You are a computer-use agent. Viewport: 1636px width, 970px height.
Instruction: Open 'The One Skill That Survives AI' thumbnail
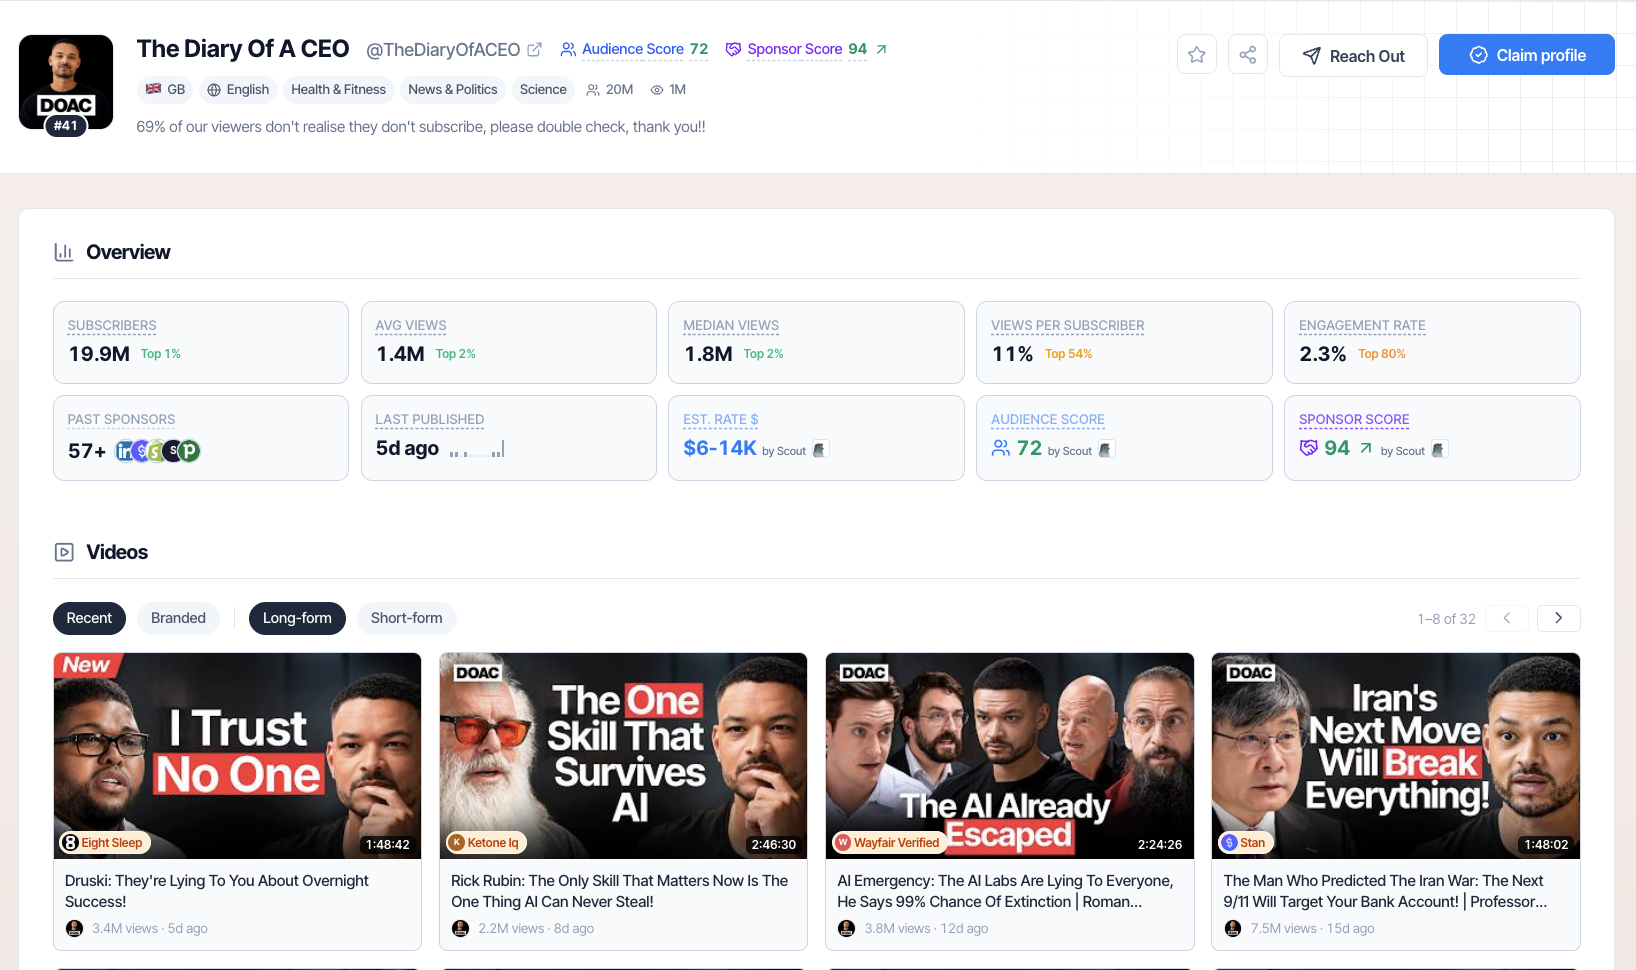(x=624, y=756)
